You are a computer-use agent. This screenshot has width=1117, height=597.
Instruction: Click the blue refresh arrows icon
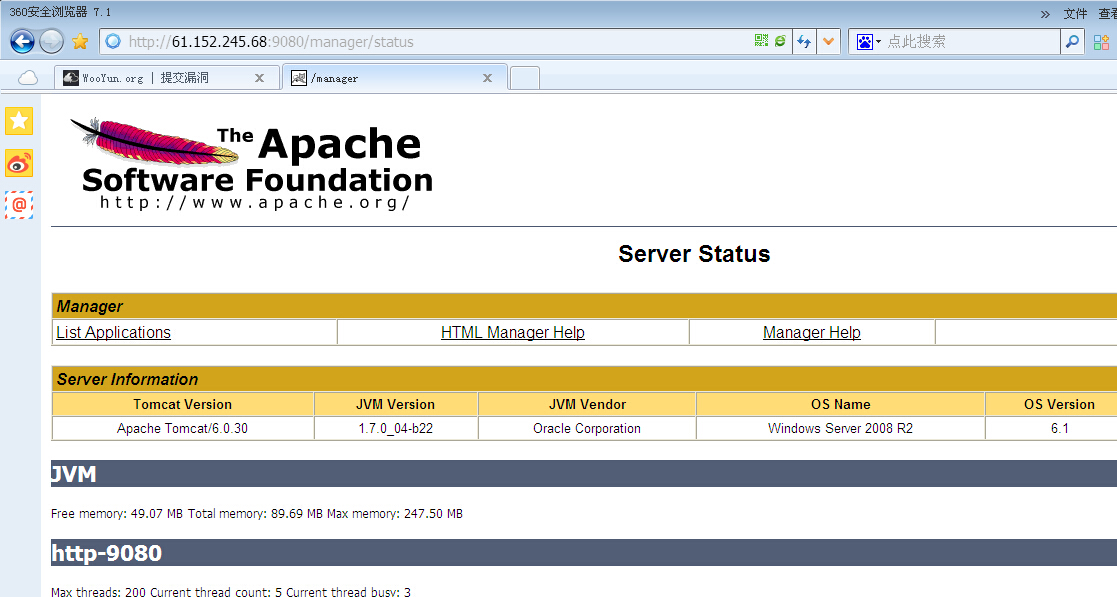(804, 41)
